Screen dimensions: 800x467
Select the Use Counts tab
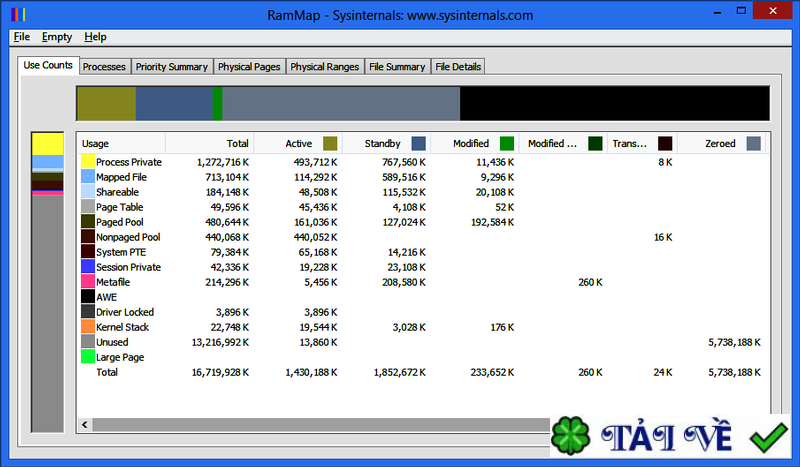coord(48,65)
